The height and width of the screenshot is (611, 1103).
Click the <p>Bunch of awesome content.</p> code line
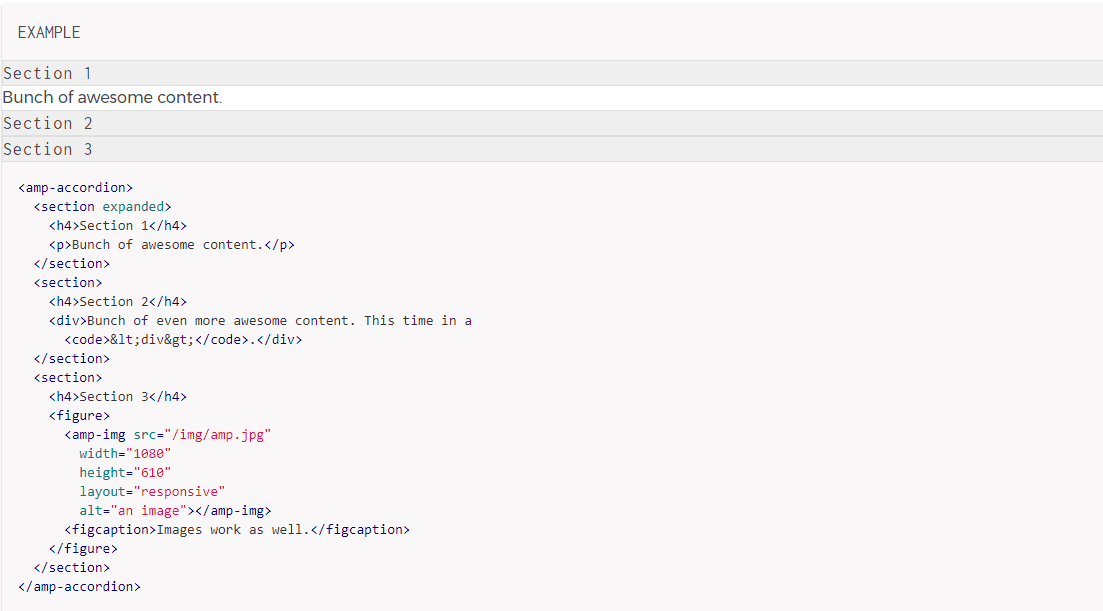(x=172, y=244)
